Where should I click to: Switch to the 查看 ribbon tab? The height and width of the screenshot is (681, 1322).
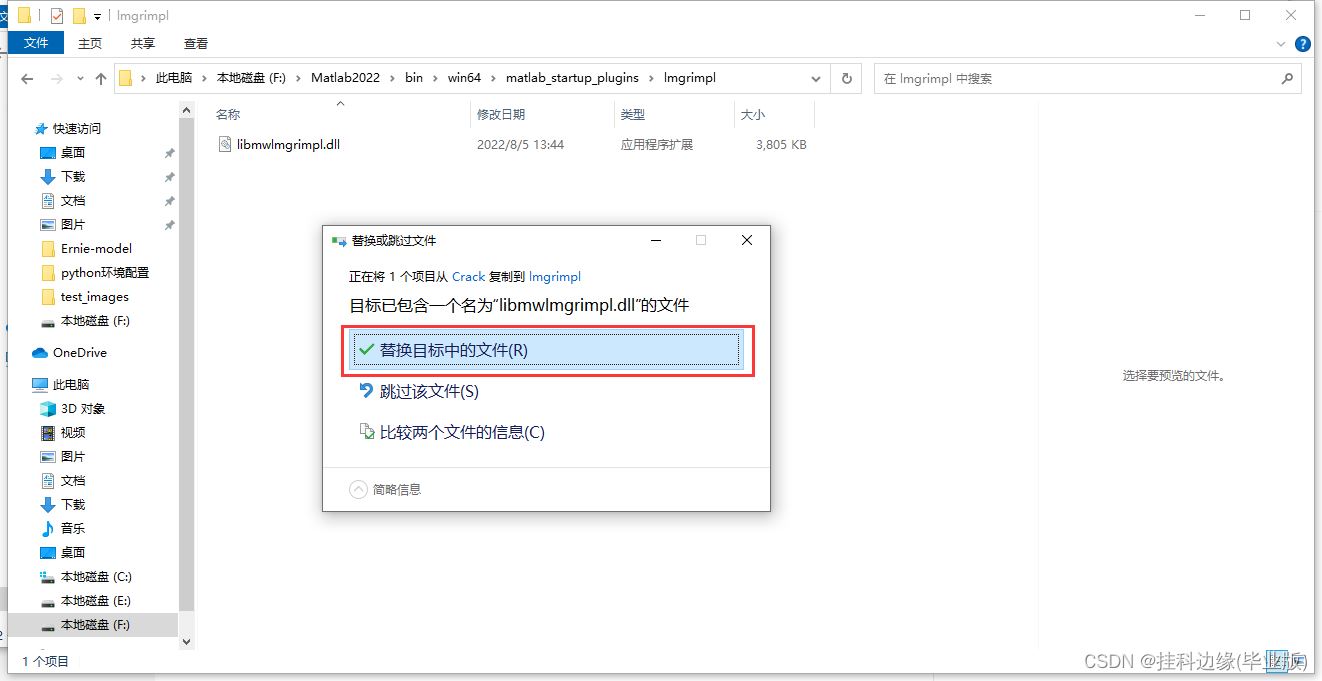click(196, 43)
